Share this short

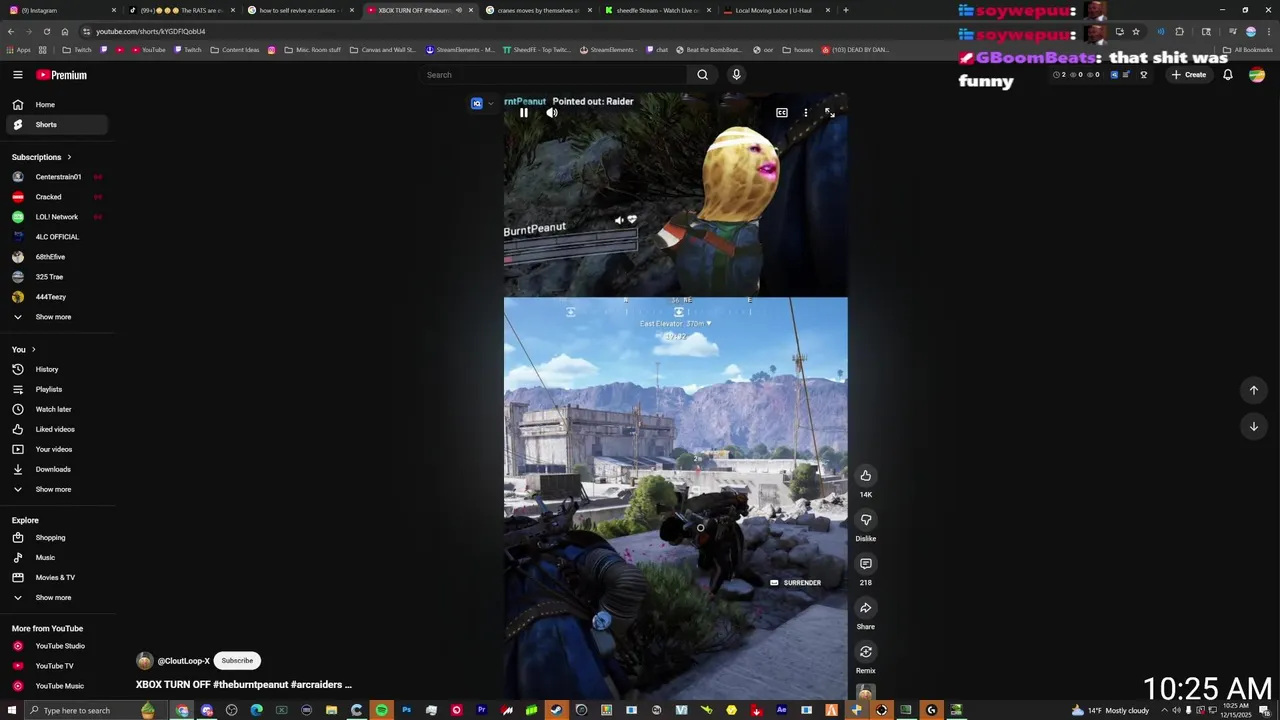[866, 608]
